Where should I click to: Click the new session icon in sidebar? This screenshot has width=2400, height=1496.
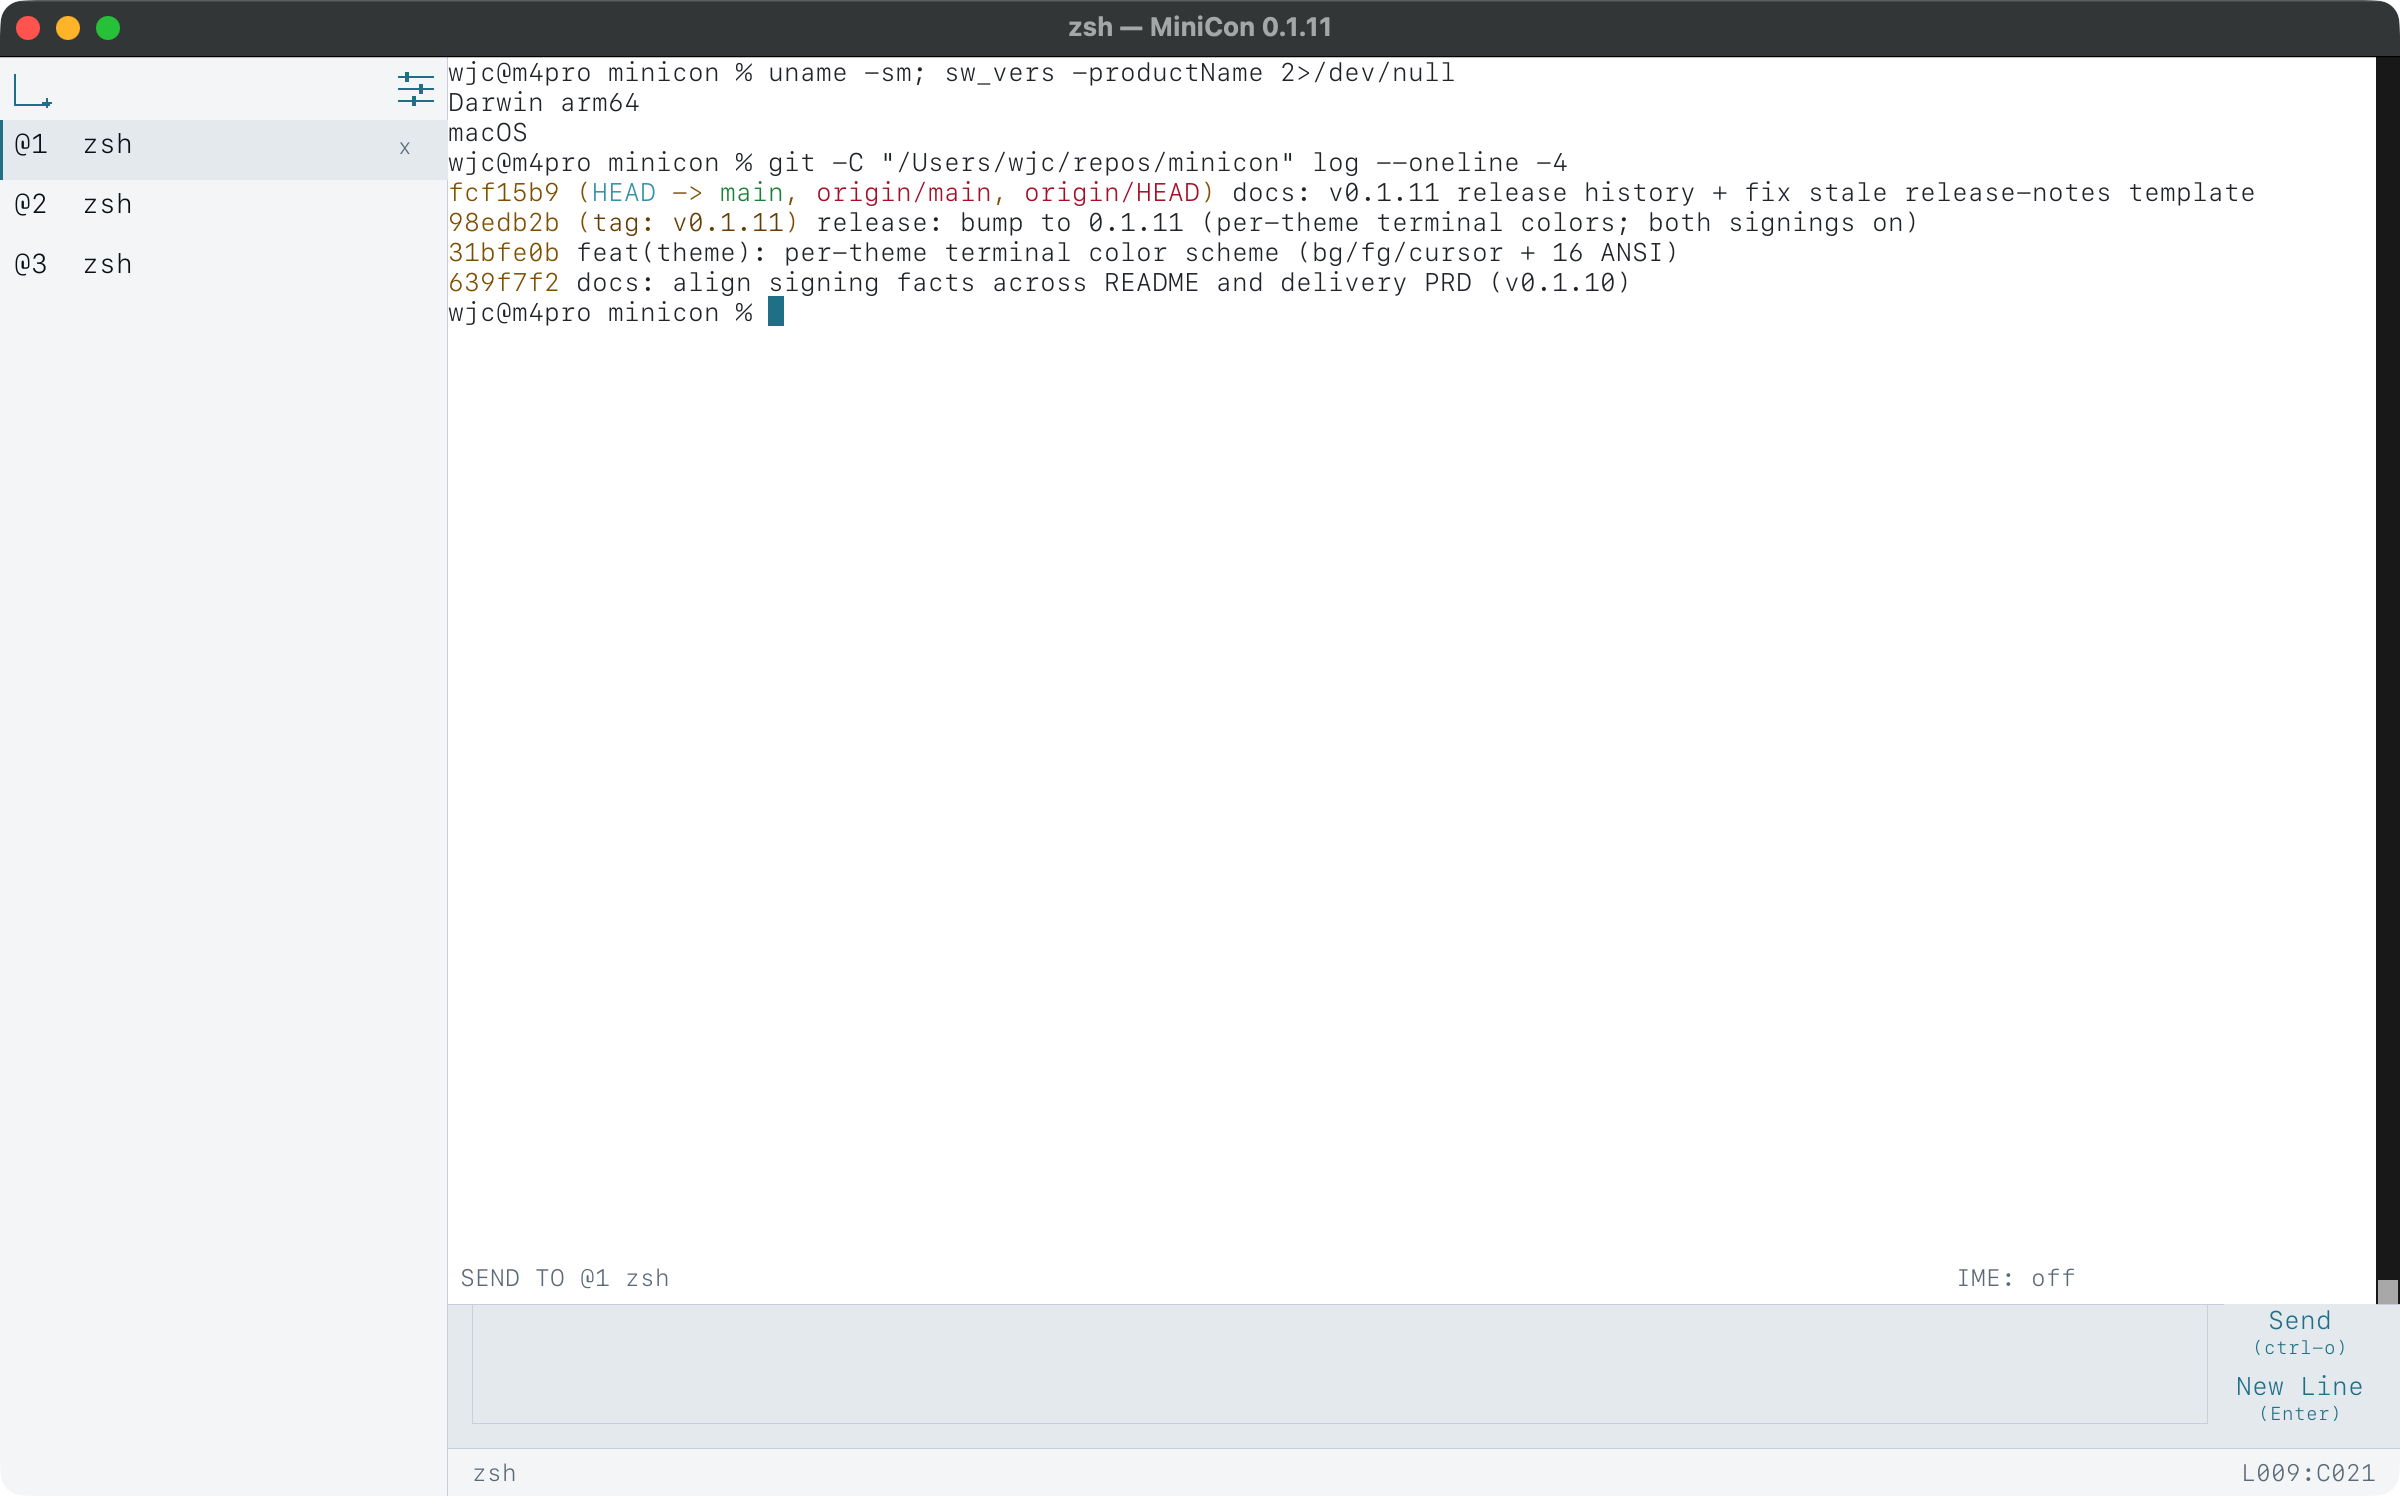coord(32,91)
